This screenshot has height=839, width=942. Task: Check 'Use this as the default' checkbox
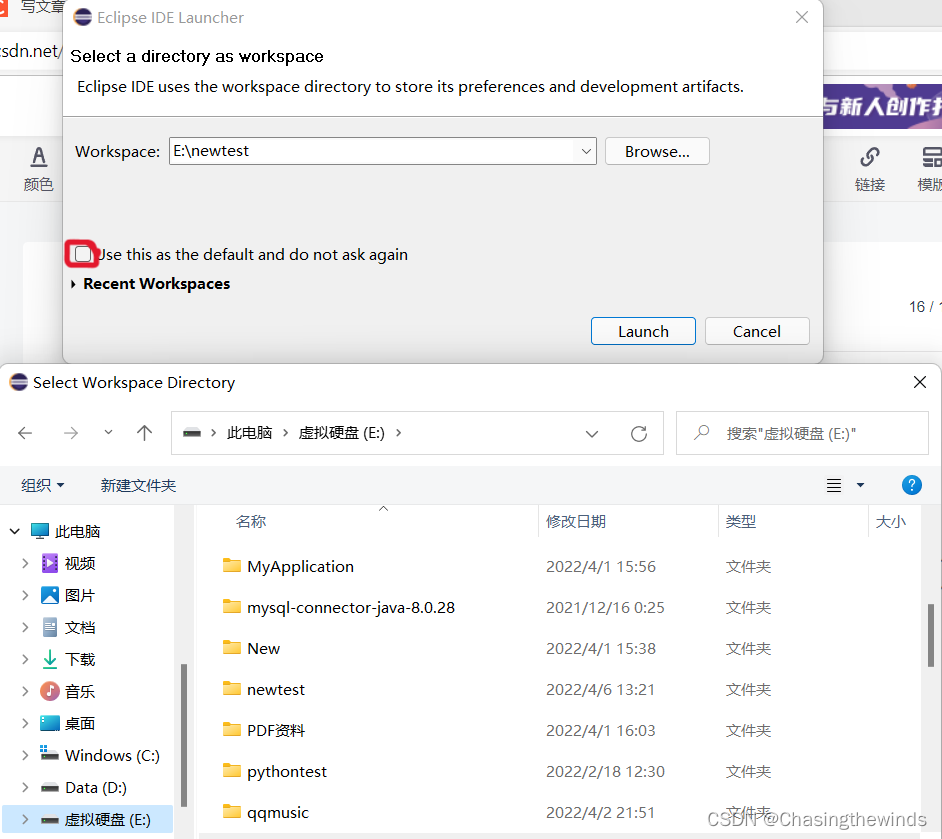tap(83, 255)
